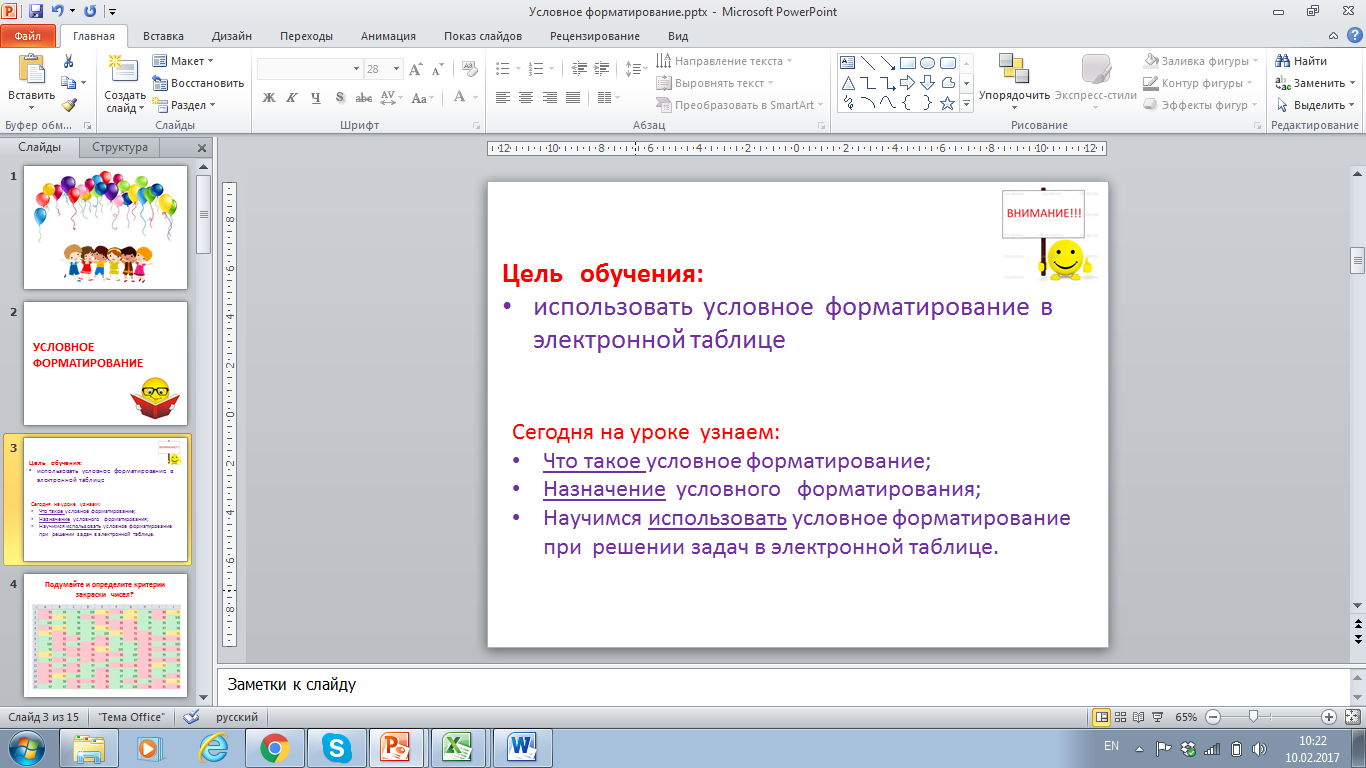Click the Cut scissors icon
The height and width of the screenshot is (768, 1366).
pyautogui.click(x=68, y=62)
